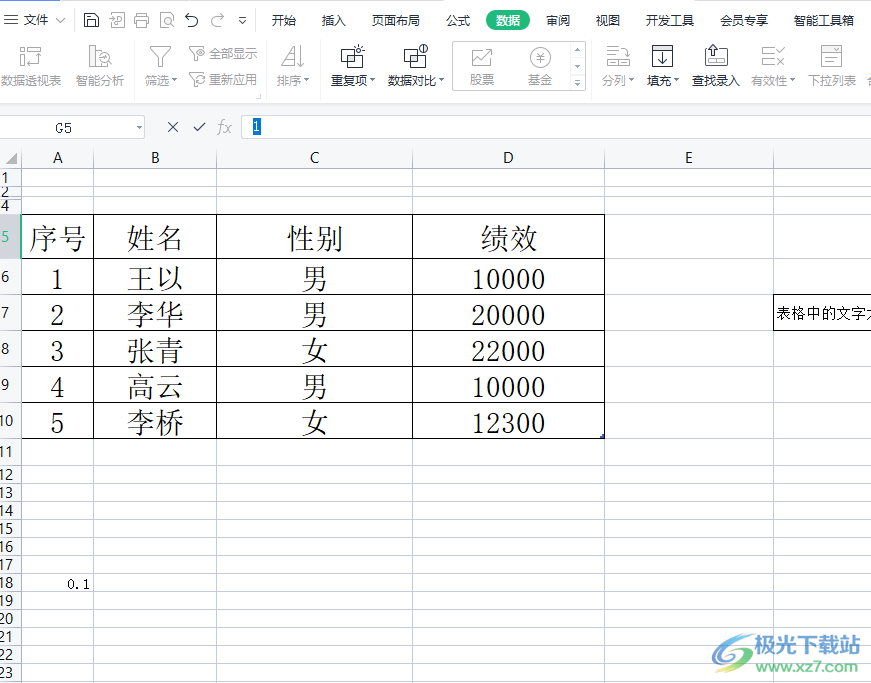Click the 重复项 duplicates icon

(x=352, y=57)
